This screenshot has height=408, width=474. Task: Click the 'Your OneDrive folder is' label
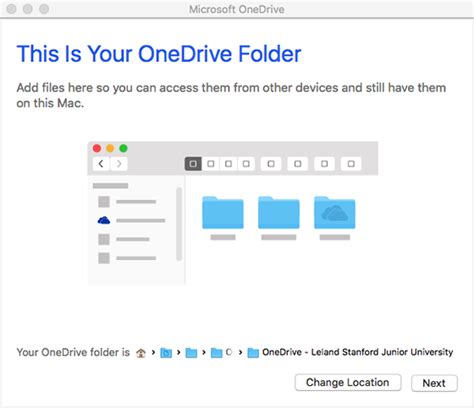tap(73, 352)
